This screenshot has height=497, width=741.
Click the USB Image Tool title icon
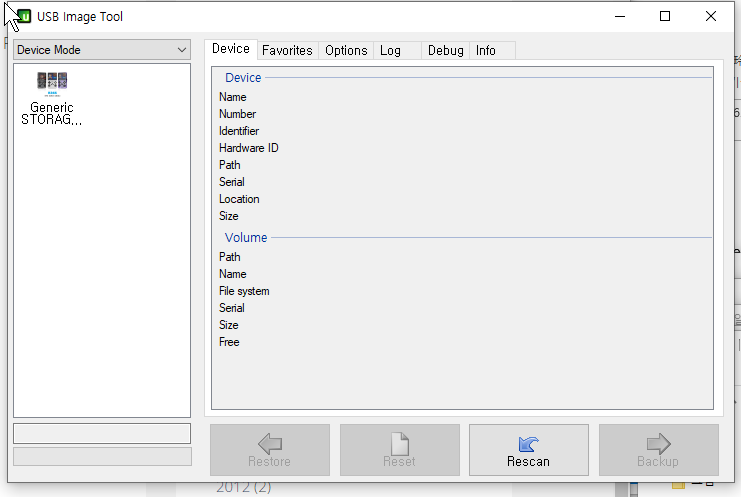[x=24, y=17]
